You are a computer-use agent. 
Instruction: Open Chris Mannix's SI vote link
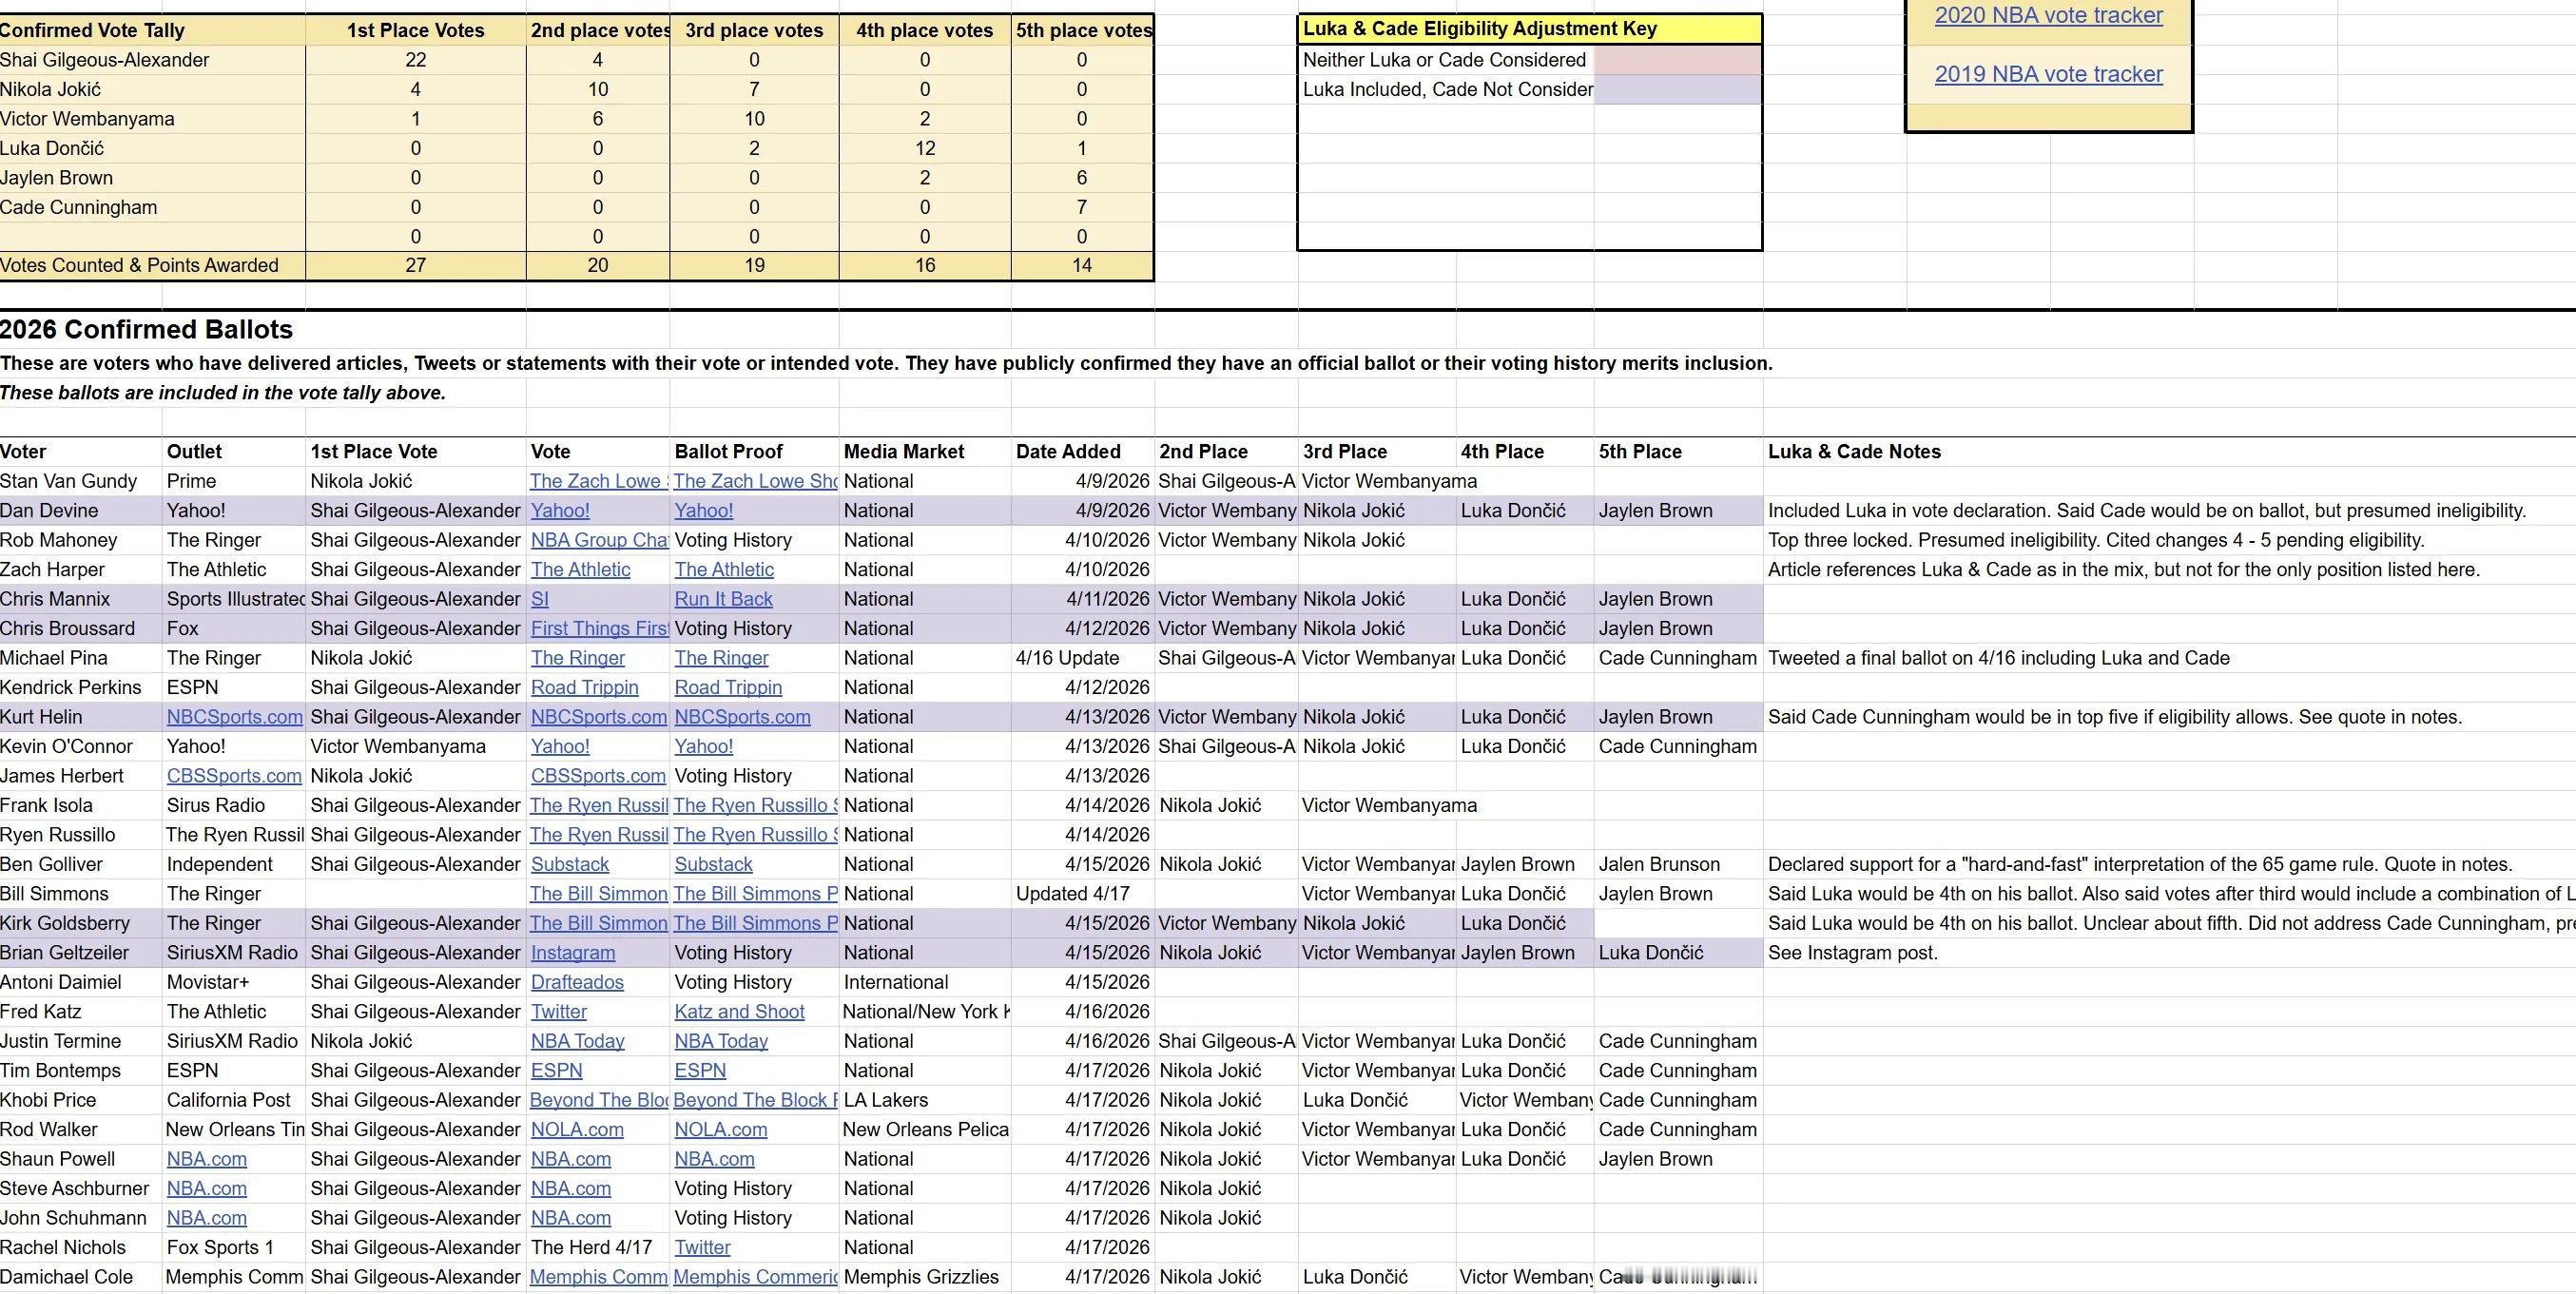coord(539,599)
